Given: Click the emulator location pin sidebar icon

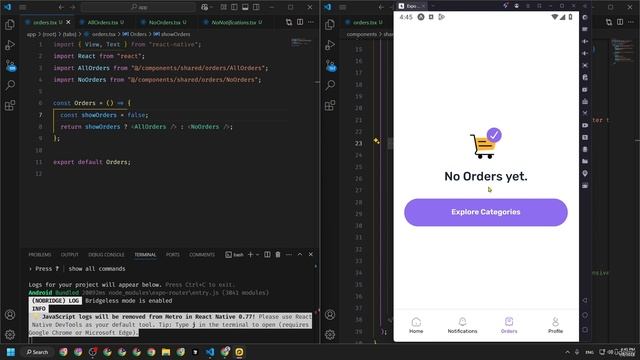Looking at the screenshot, I should [585, 173].
